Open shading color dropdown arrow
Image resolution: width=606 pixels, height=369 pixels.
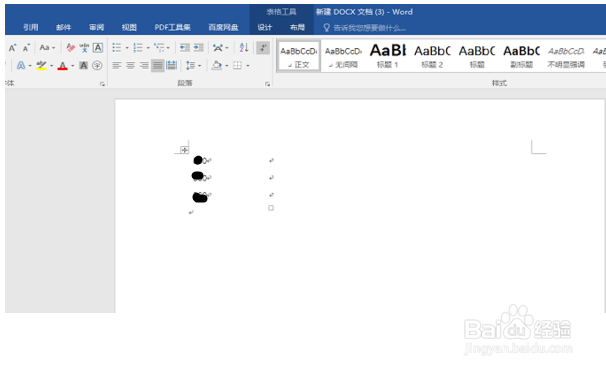click(x=227, y=66)
